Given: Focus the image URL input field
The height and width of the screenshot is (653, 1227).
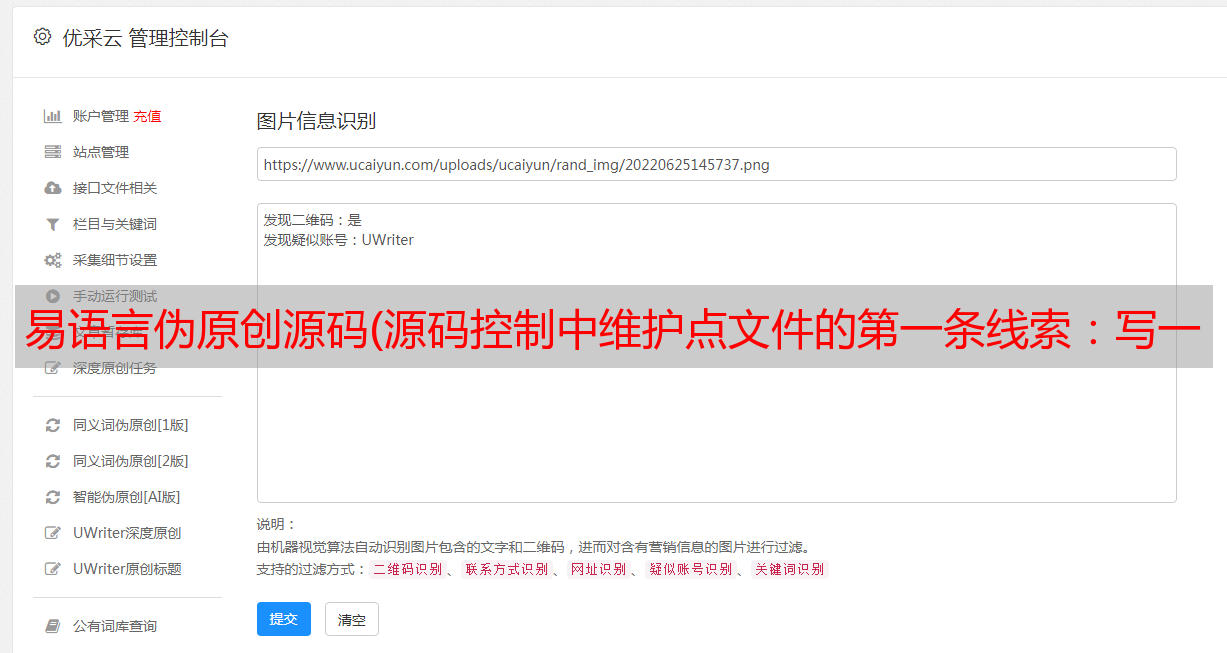Looking at the screenshot, I should point(716,164).
